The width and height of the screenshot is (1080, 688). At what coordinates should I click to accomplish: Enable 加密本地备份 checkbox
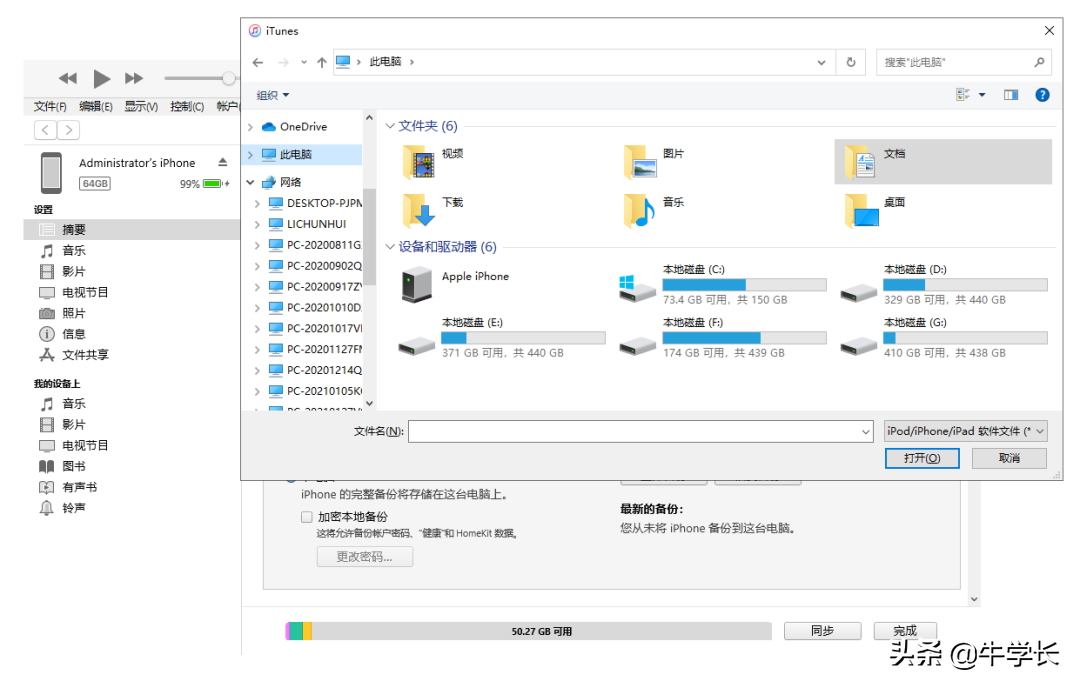pyautogui.click(x=307, y=517)
